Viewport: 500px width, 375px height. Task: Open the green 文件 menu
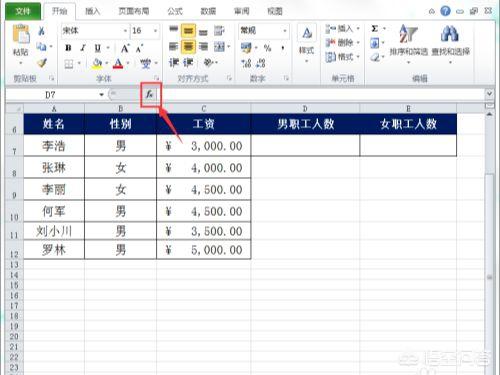[23, 11]
